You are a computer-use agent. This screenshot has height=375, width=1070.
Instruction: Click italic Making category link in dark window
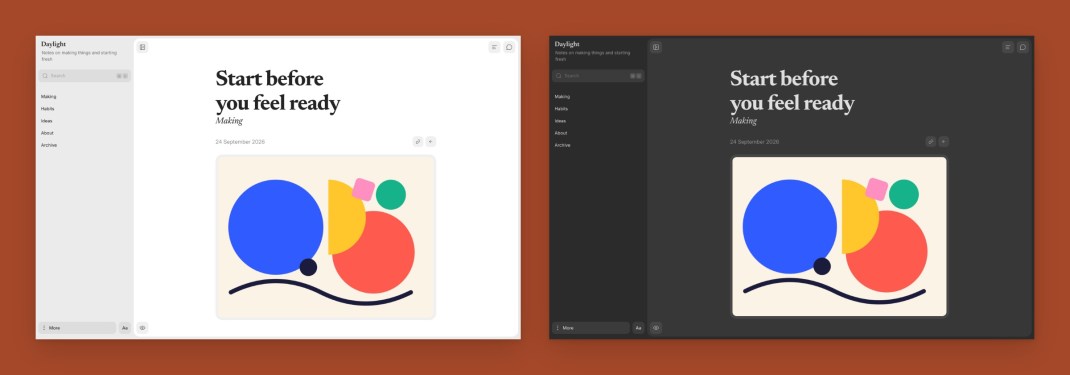(x=743, y=121)
